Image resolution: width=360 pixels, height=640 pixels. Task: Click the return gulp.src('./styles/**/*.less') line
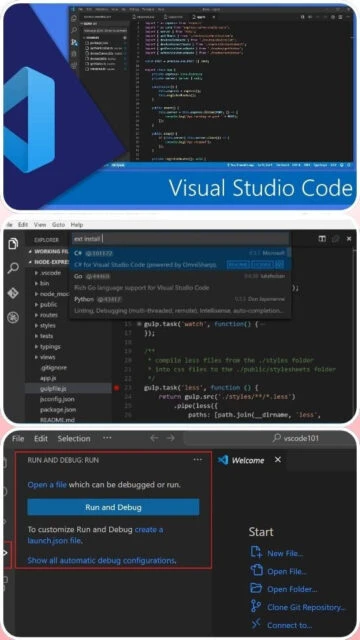click(227, 396)
